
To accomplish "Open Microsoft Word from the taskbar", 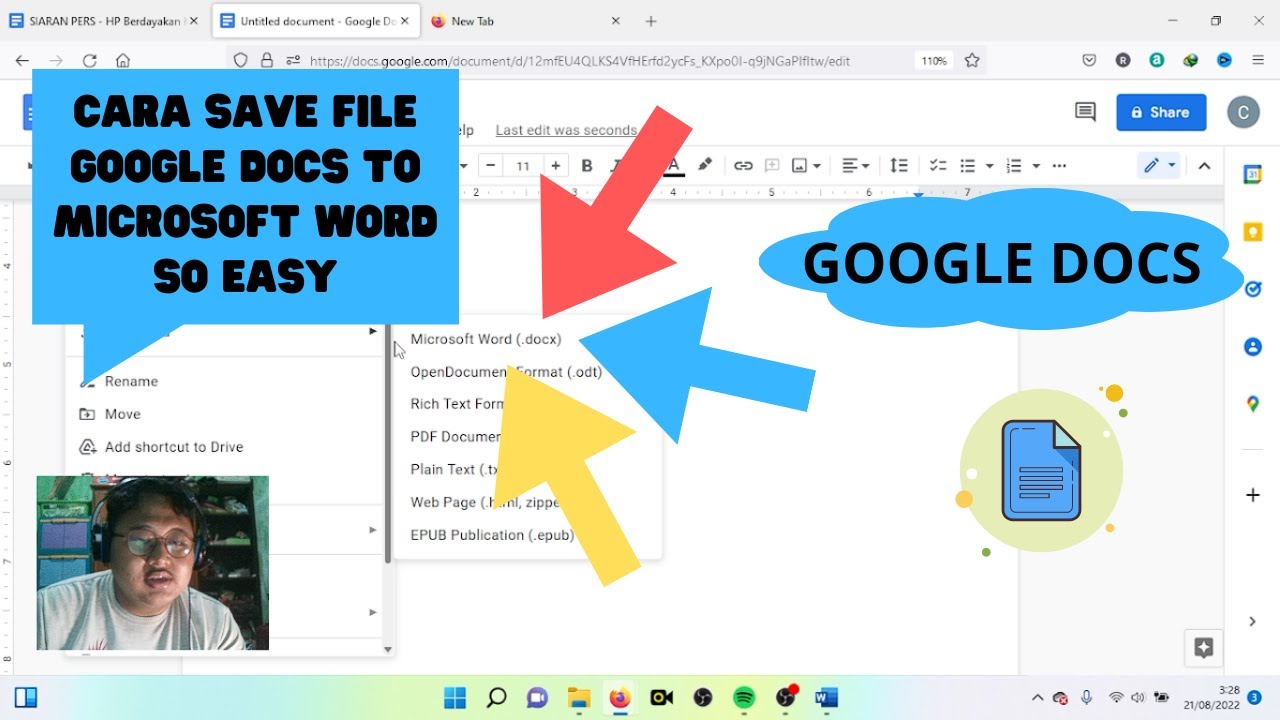I will tap(826, 697).
